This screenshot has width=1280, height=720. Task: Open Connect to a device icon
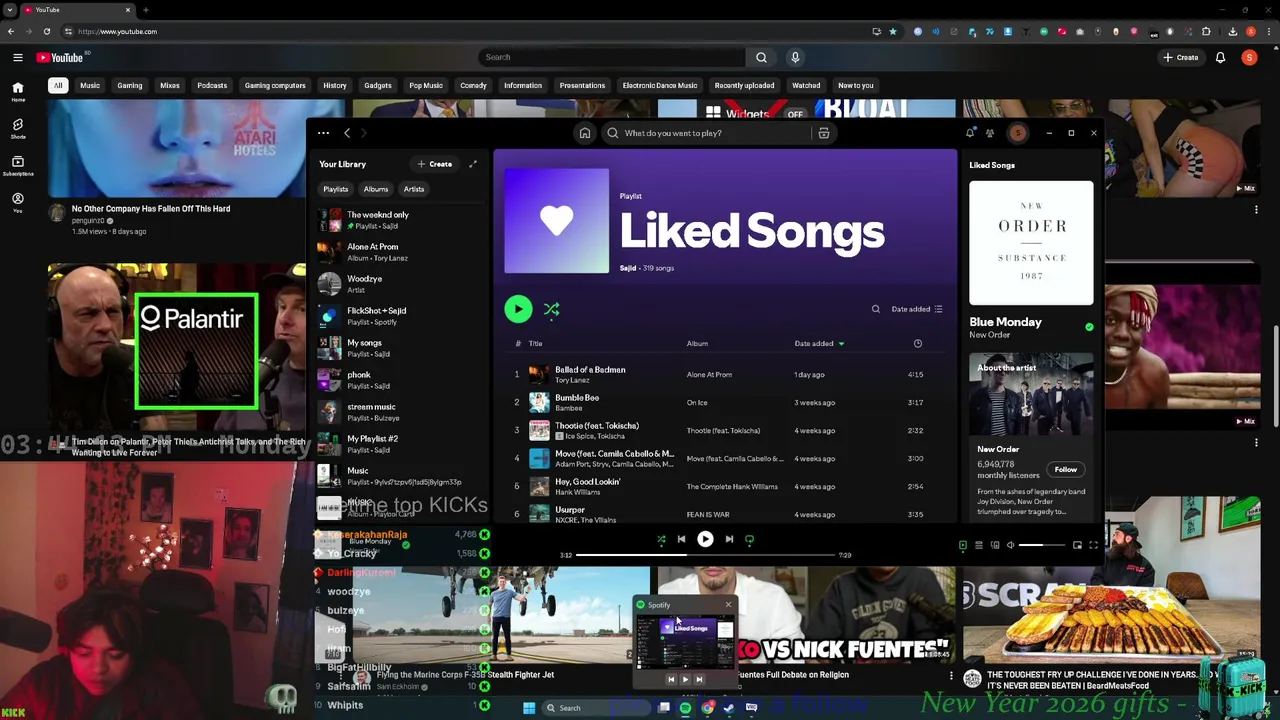click(995, 545)
